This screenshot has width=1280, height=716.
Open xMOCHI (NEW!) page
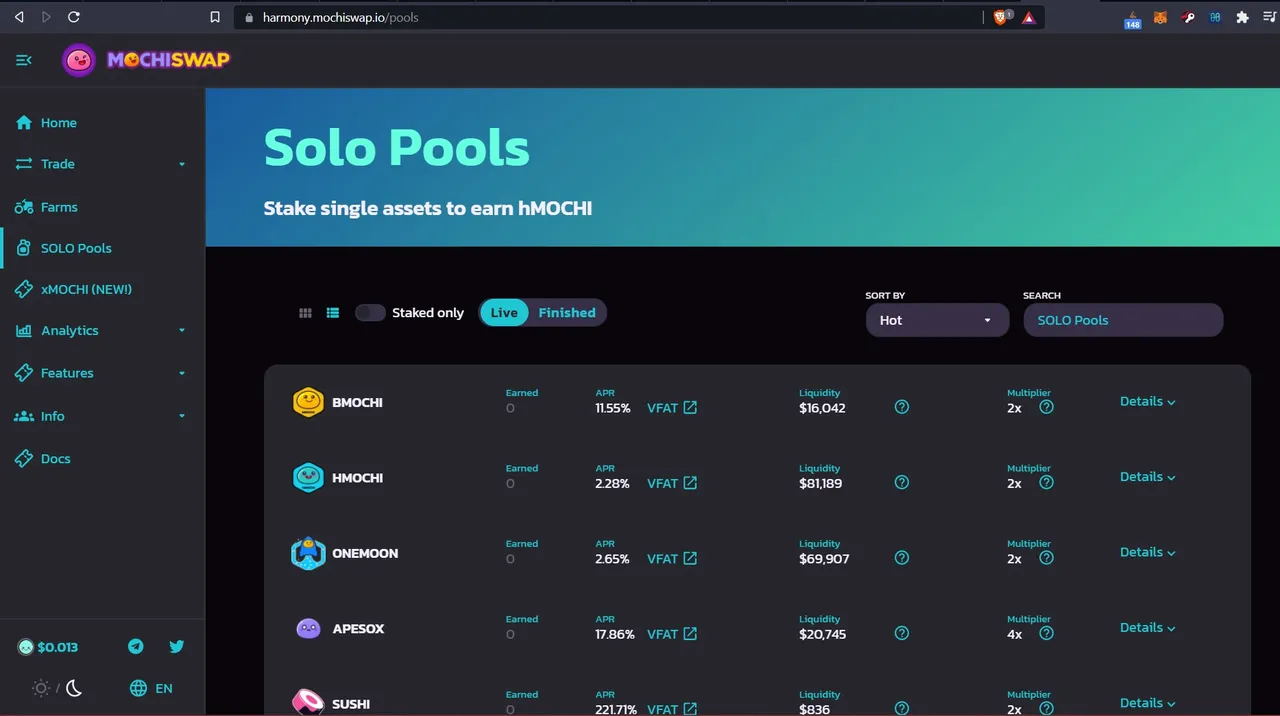(x=86, y=289)
